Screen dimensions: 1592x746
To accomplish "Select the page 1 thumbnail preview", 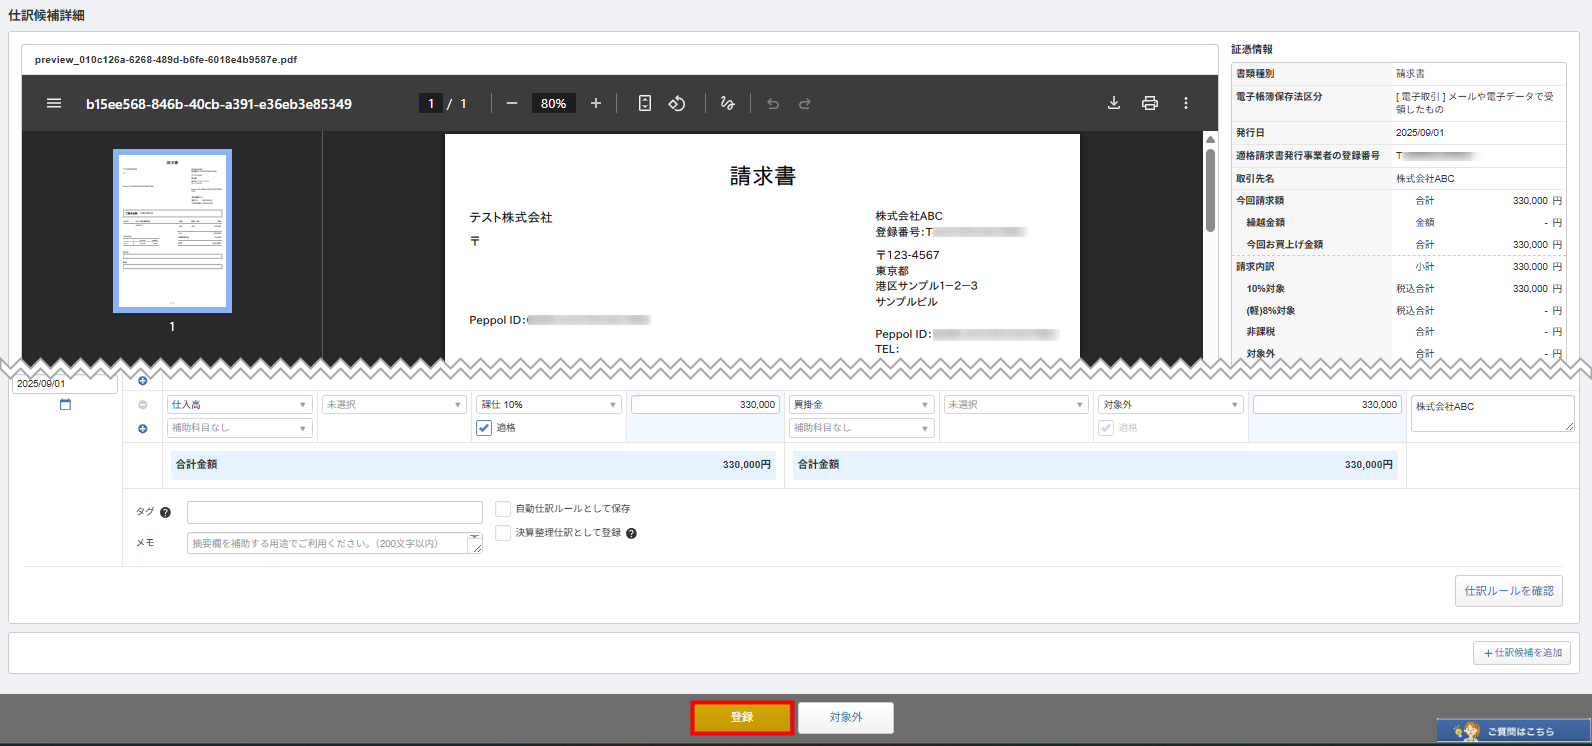I will tap(172, 231).
